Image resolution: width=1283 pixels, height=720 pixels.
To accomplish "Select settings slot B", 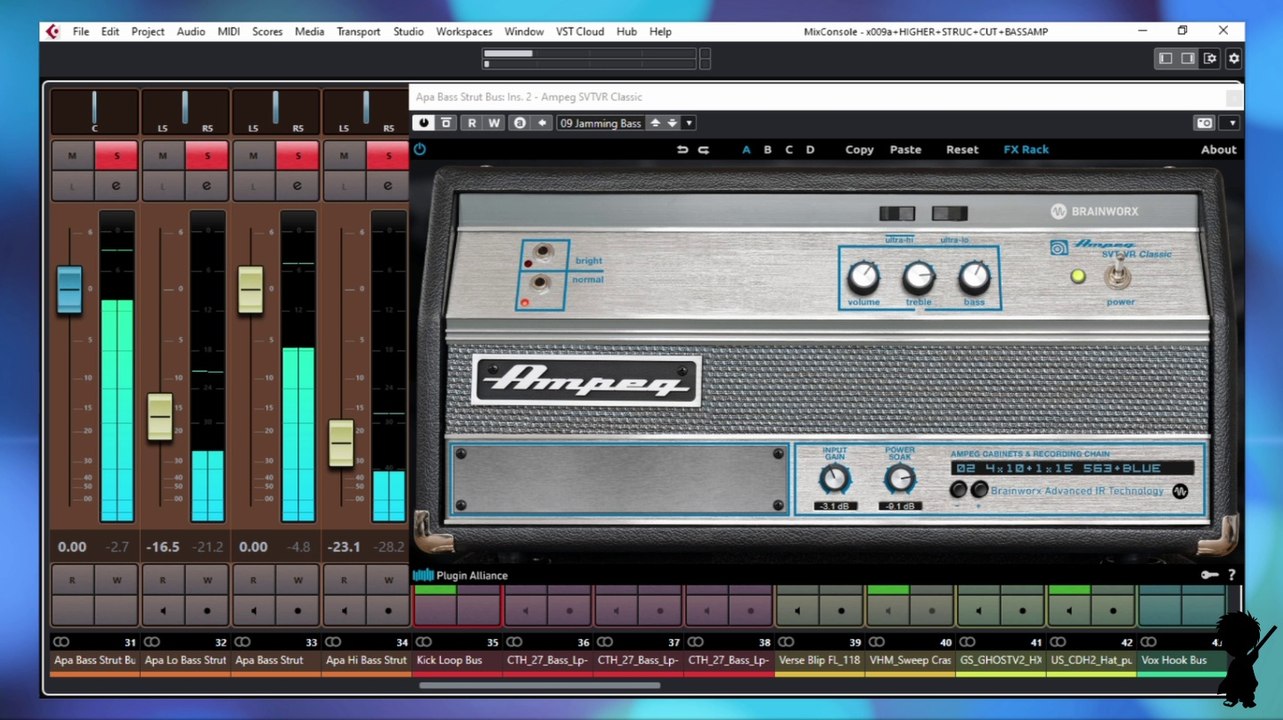I will (x=768, y=150).
